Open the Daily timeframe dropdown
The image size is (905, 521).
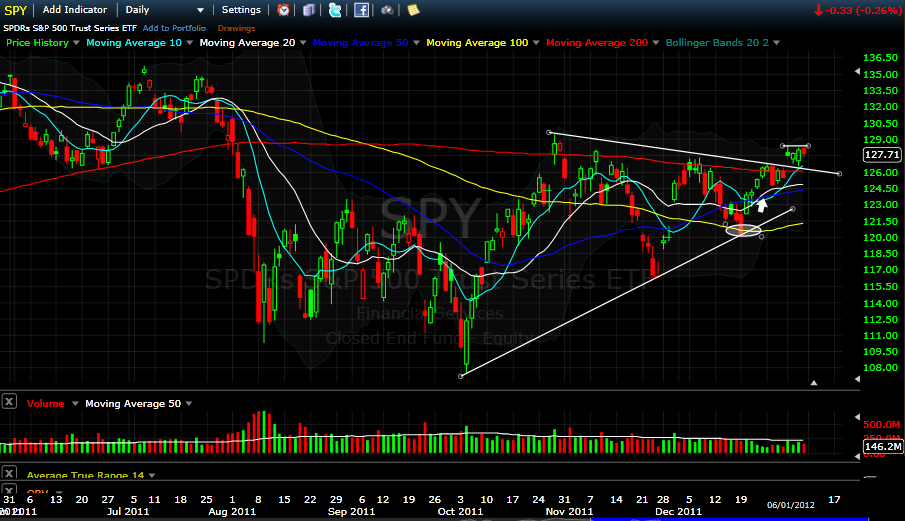pos(165,10)
